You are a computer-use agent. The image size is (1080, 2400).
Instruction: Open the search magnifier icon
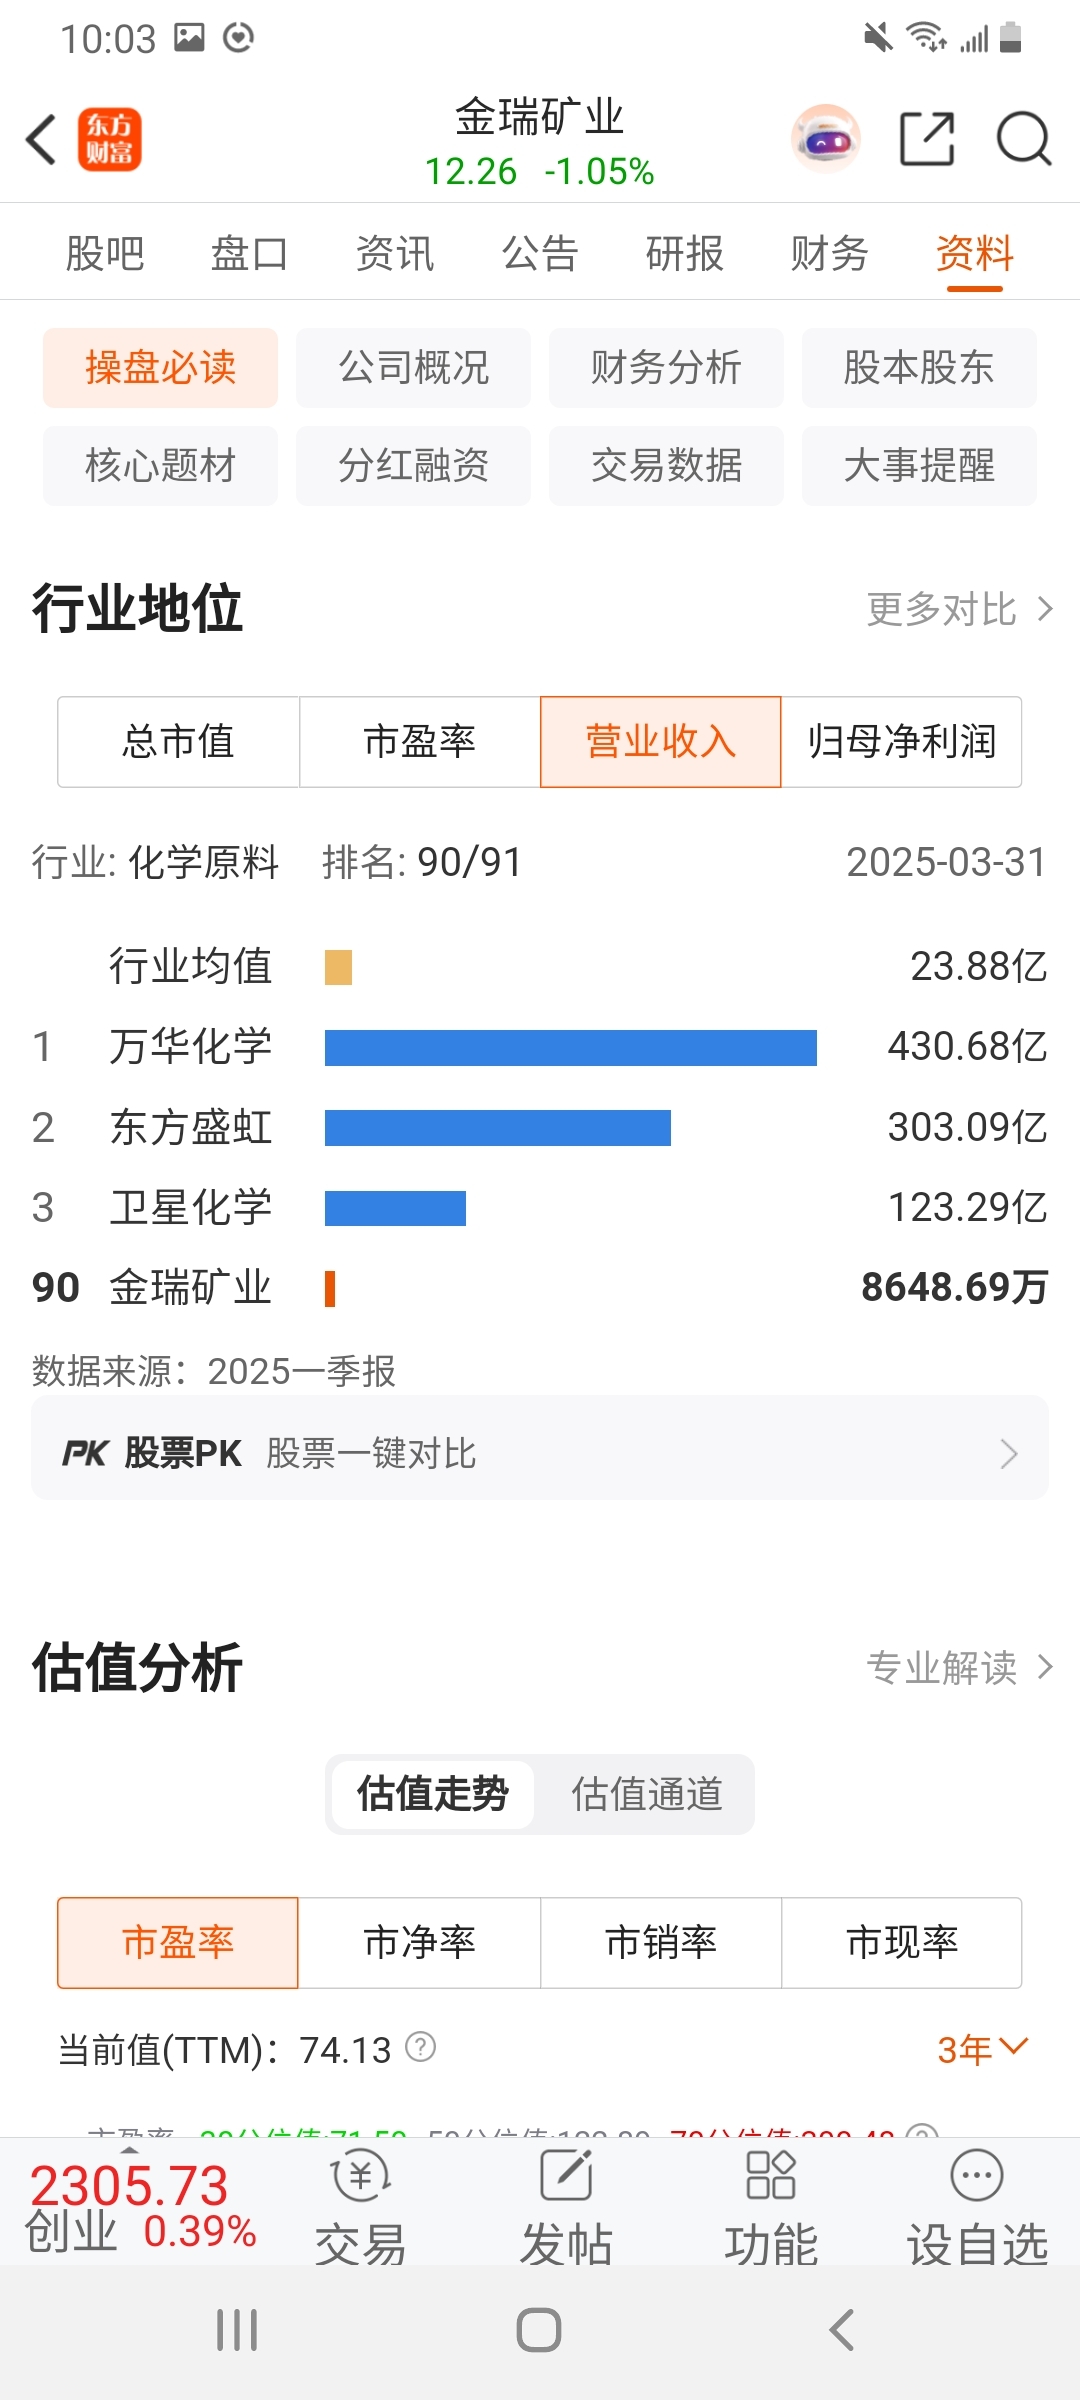click(x=1024, y=138)
